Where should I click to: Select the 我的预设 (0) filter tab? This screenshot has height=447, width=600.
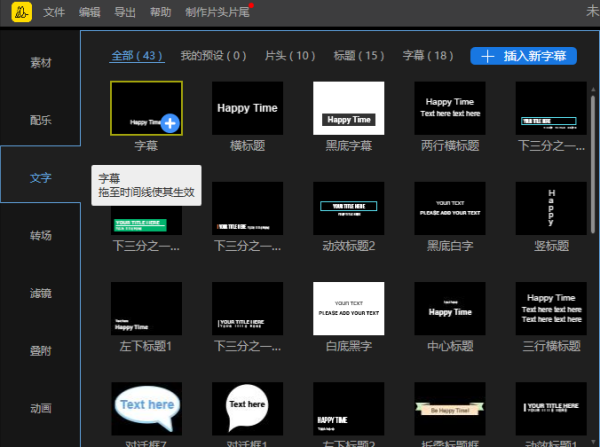point(214,56)
